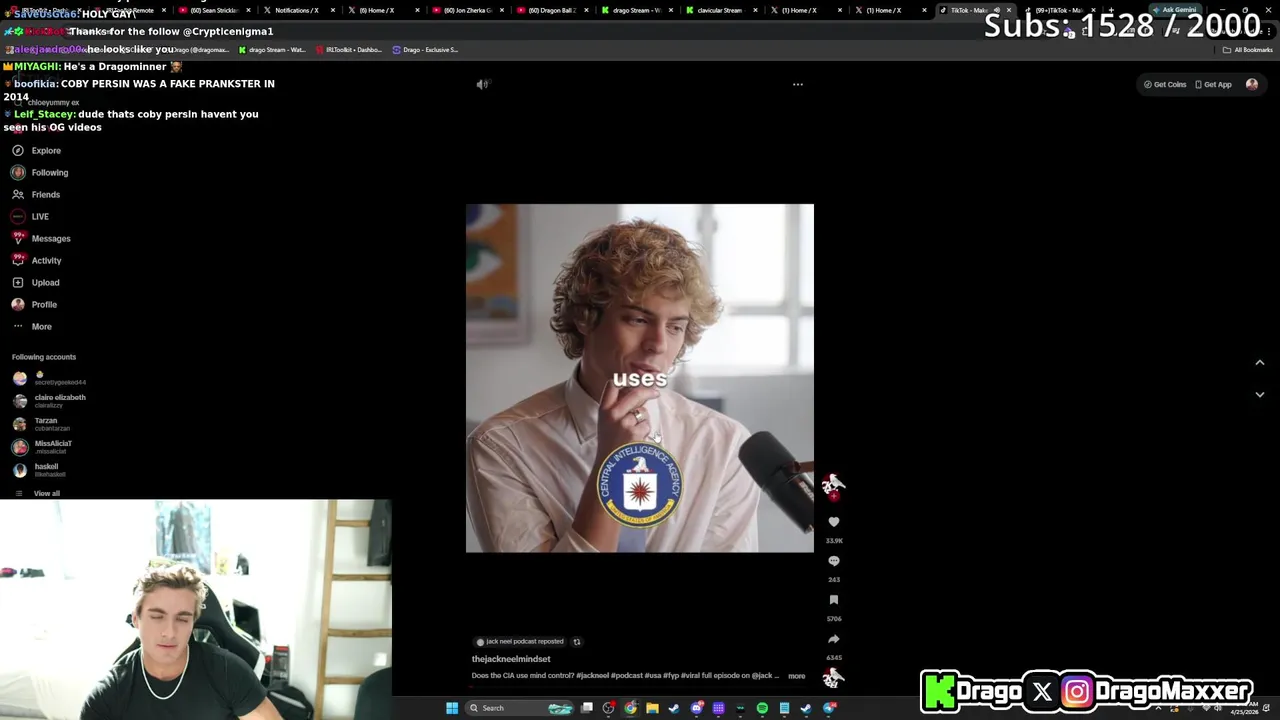Click the Upload plus-square icon

coord(18,283)
